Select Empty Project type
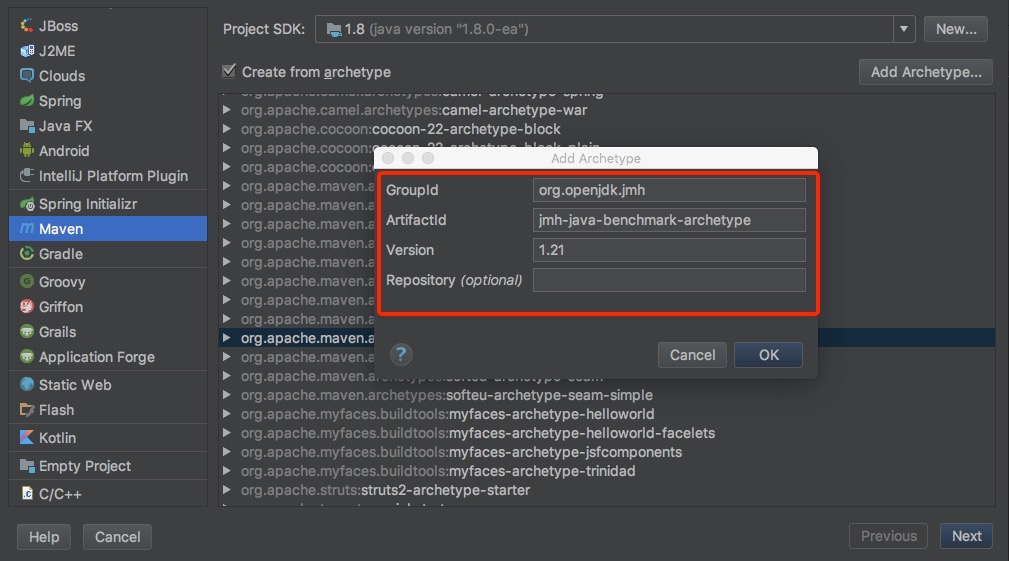The width and height of the screenshot is (1009, 561). pos(108,466)
